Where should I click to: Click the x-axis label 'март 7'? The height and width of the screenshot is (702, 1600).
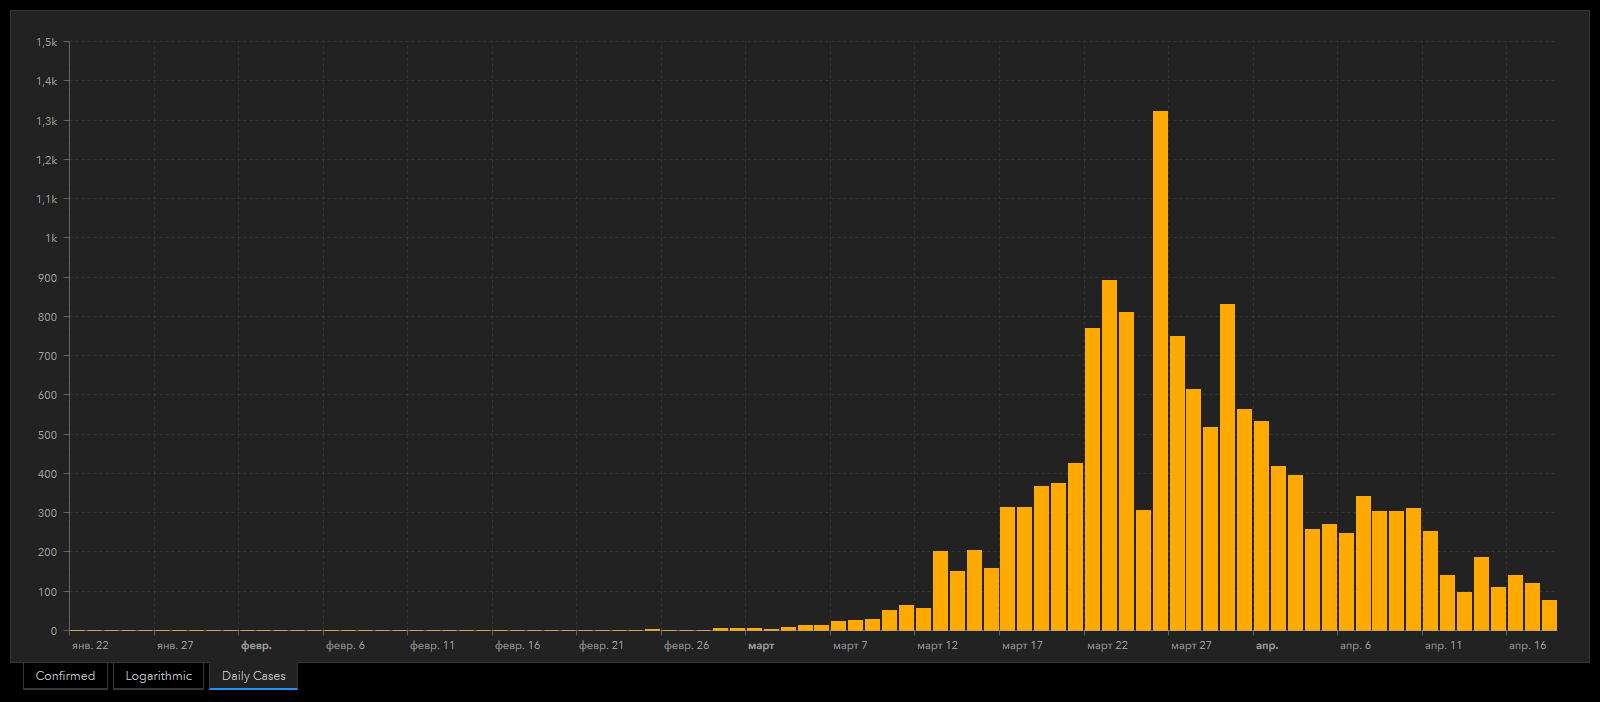pos(850,646)
